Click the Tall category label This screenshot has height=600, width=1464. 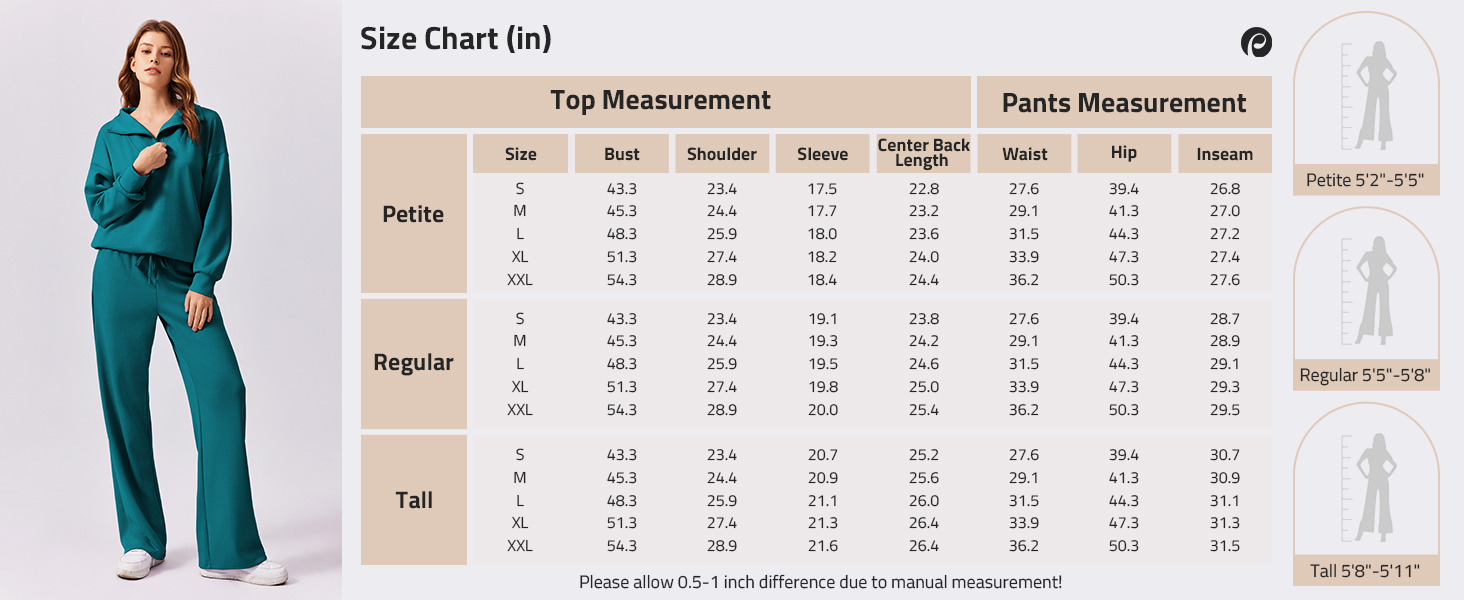(413, 500)
